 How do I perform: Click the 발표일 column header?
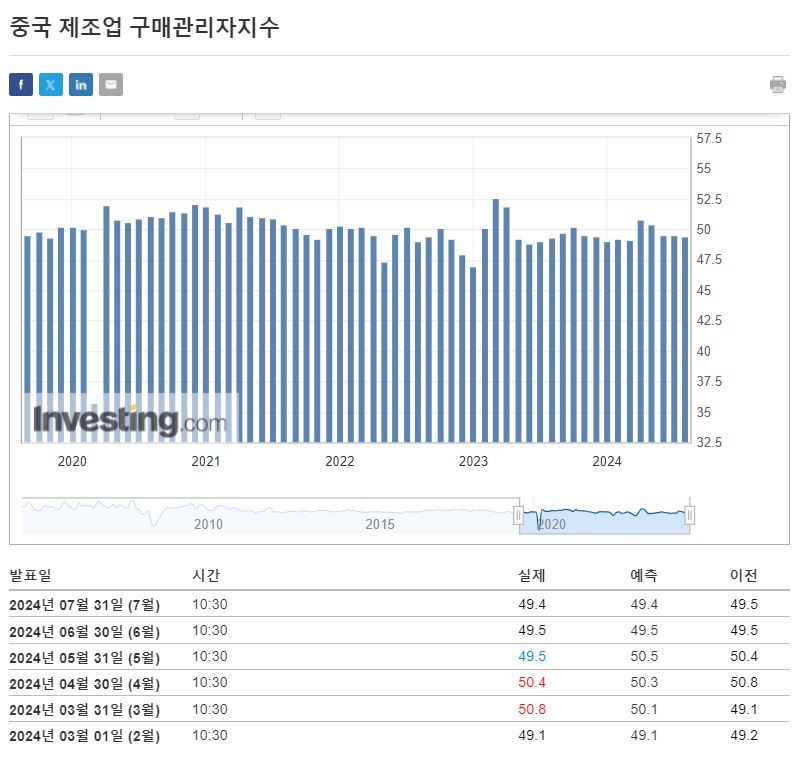(30, 575)
